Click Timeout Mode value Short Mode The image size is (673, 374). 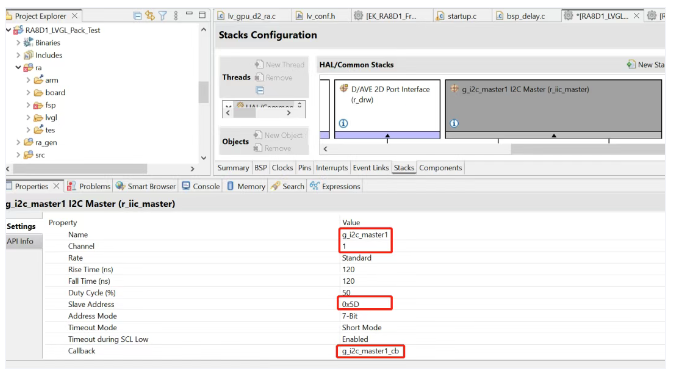362,327
